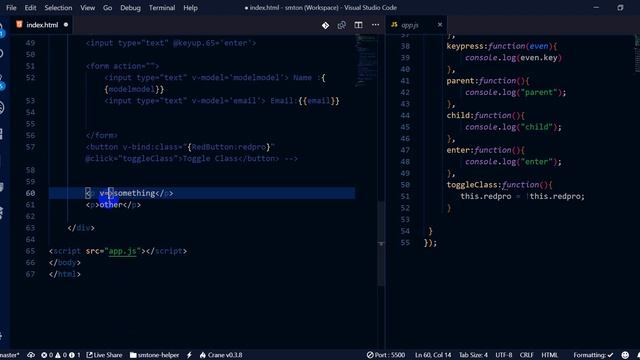Select encoding via UTF-8 indicator
640x360 pixels.
click(x=504, y=355)
